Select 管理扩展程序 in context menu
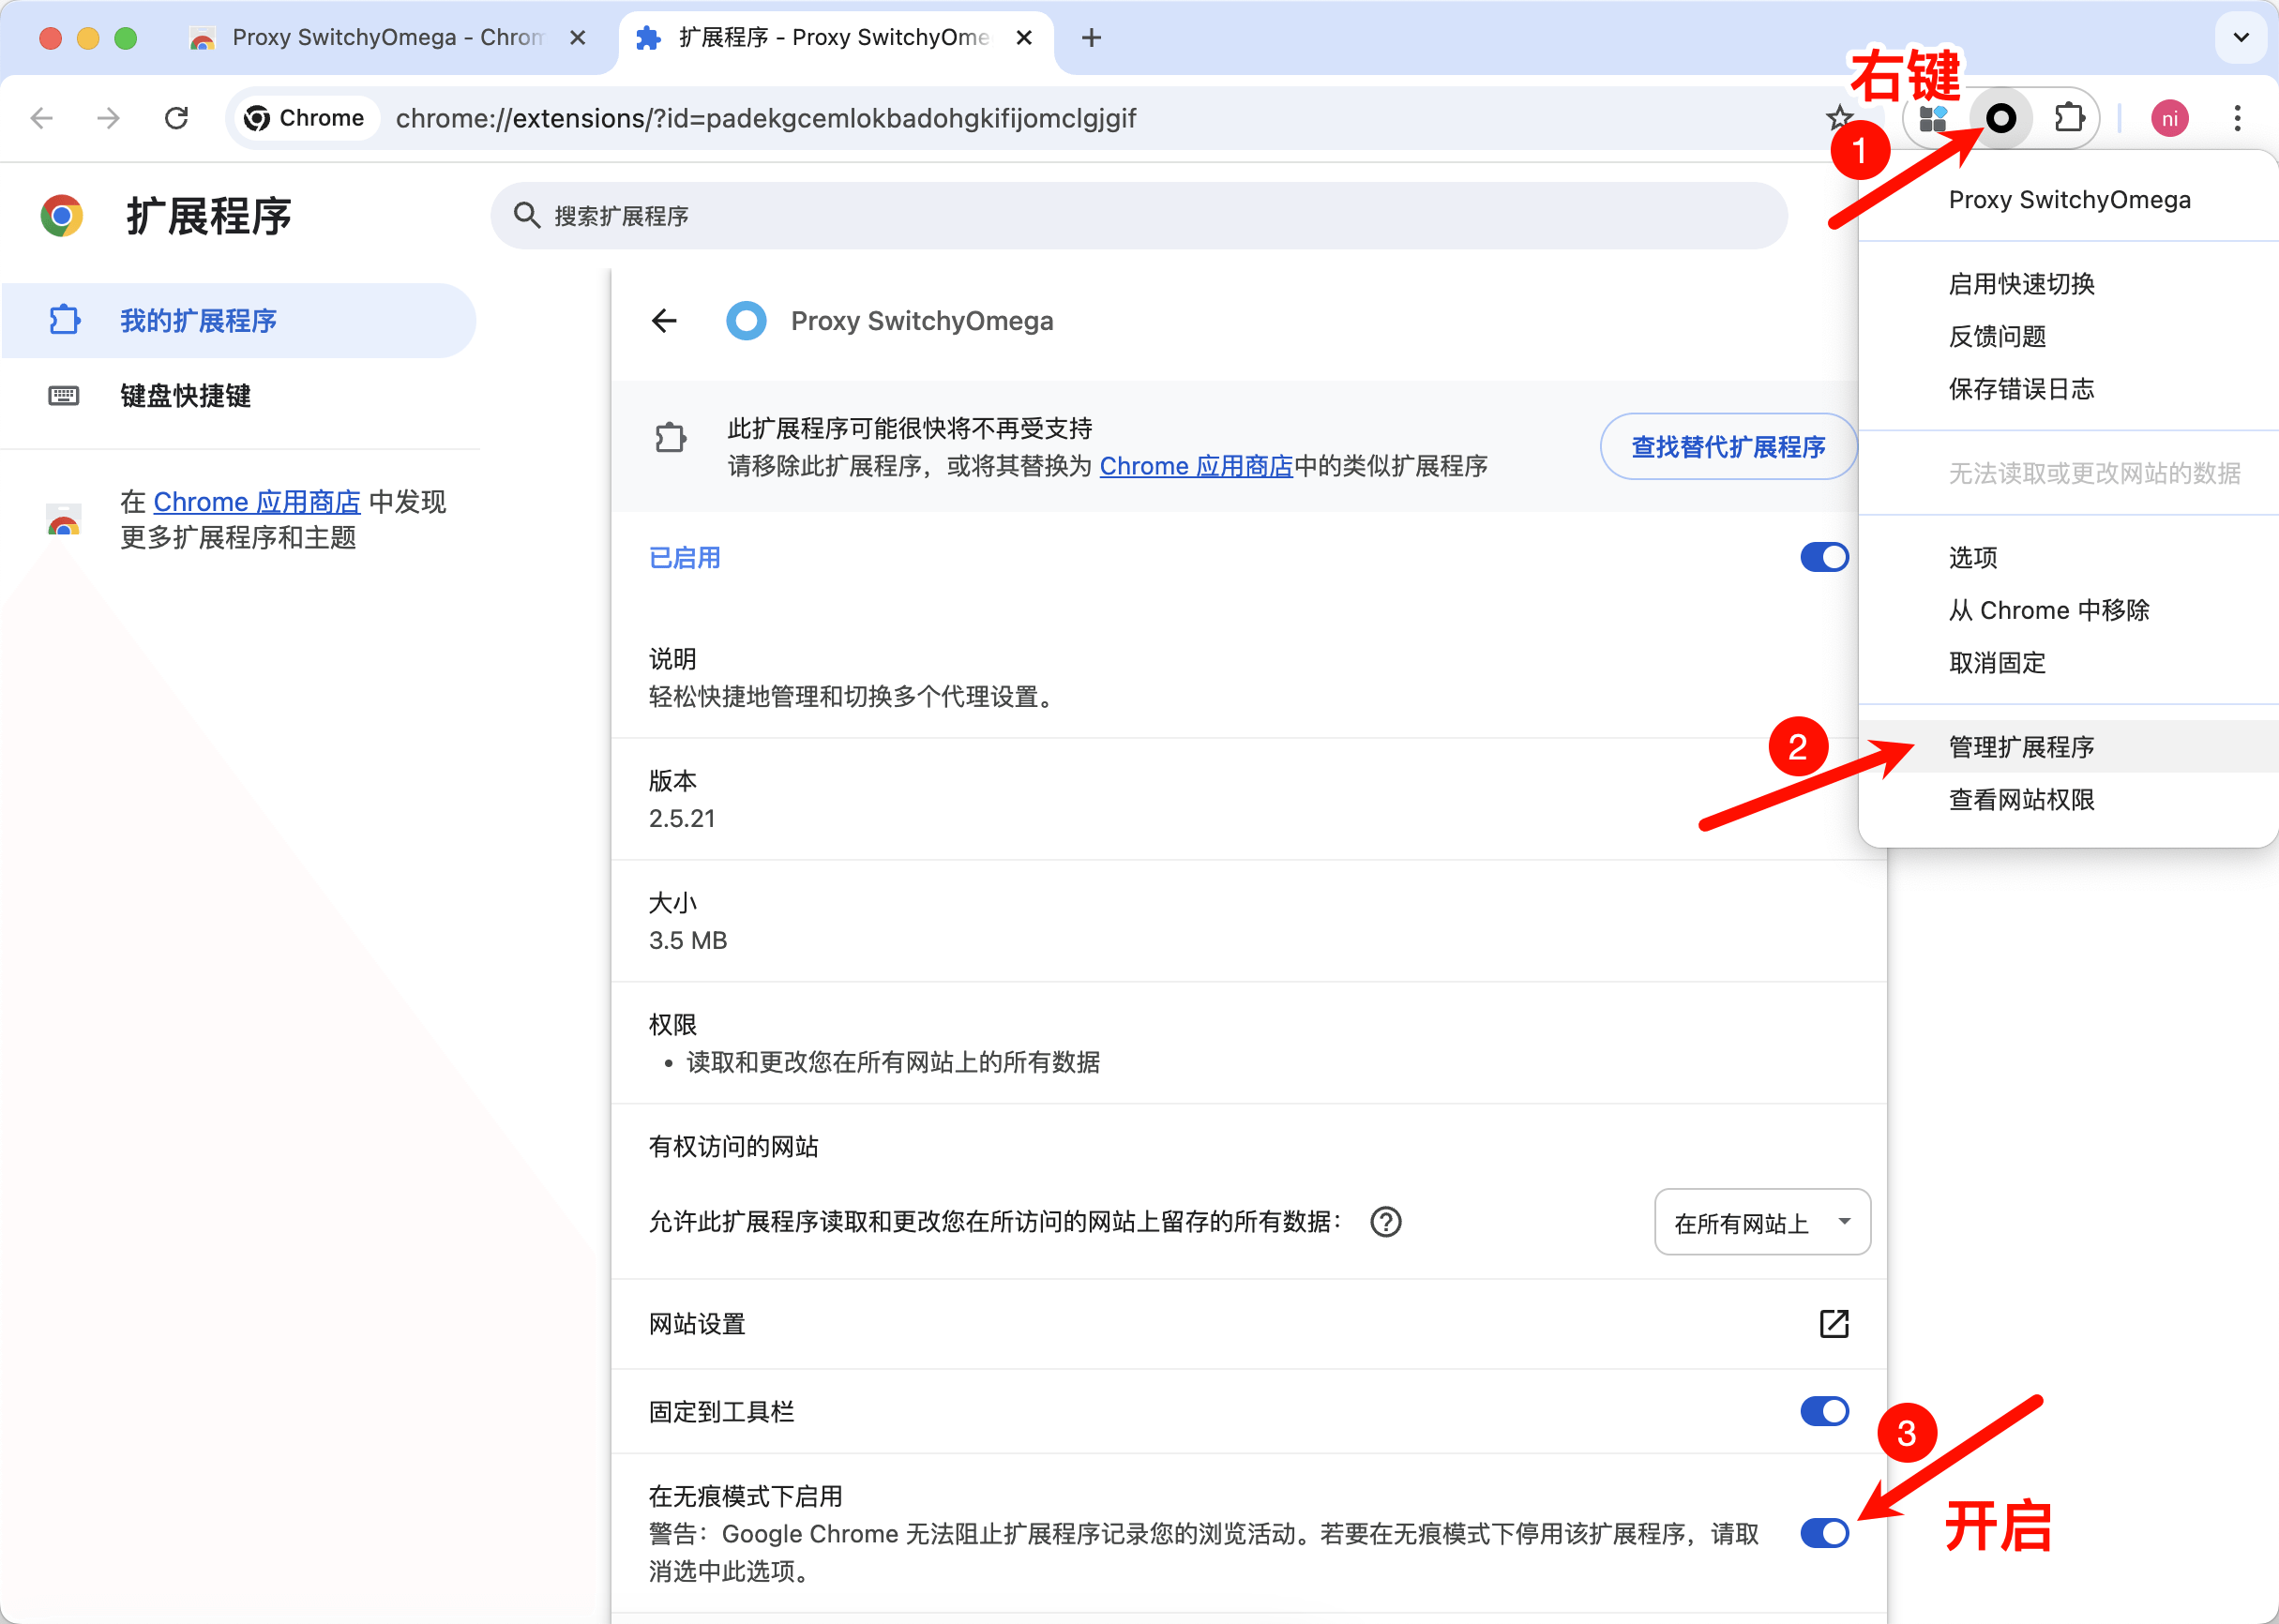Image resolution: width=2279 pixels, height=1624 pixels. pyautogui.click(x=2021, y=747)
